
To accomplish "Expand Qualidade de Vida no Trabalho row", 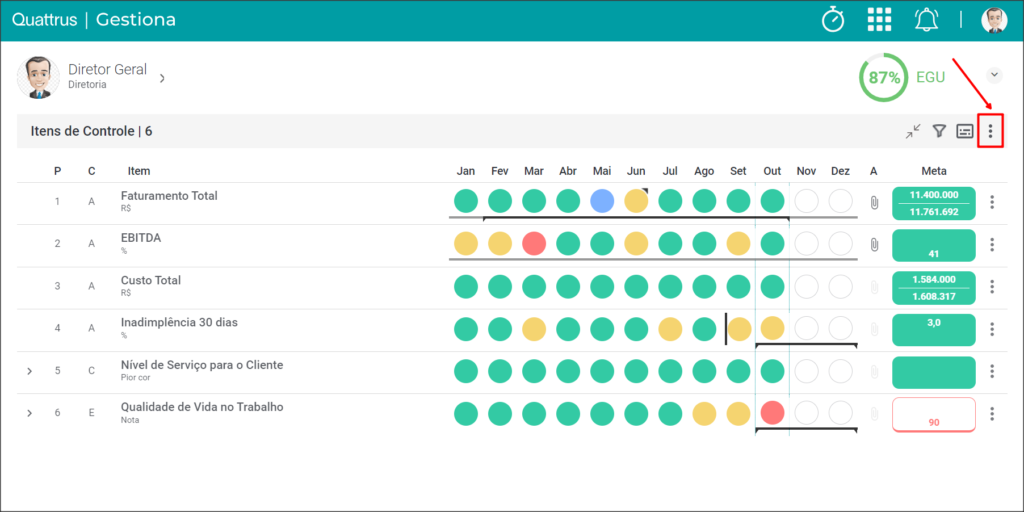I will pyautogui.click(x=29, y=413).
